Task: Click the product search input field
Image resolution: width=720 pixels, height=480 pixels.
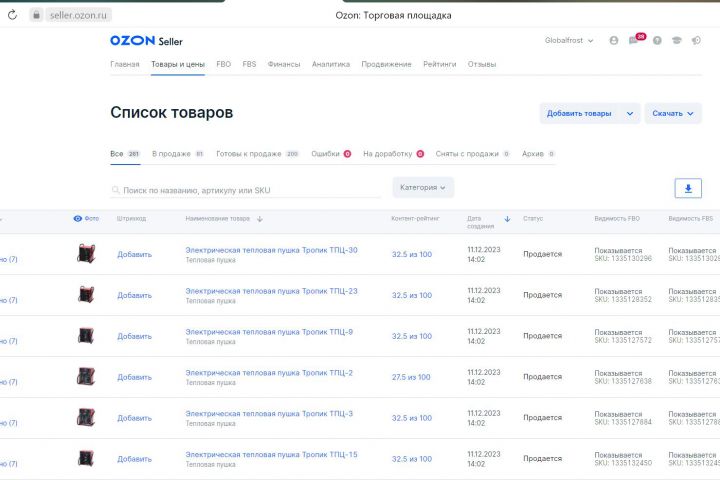Action: pos(246,190)
